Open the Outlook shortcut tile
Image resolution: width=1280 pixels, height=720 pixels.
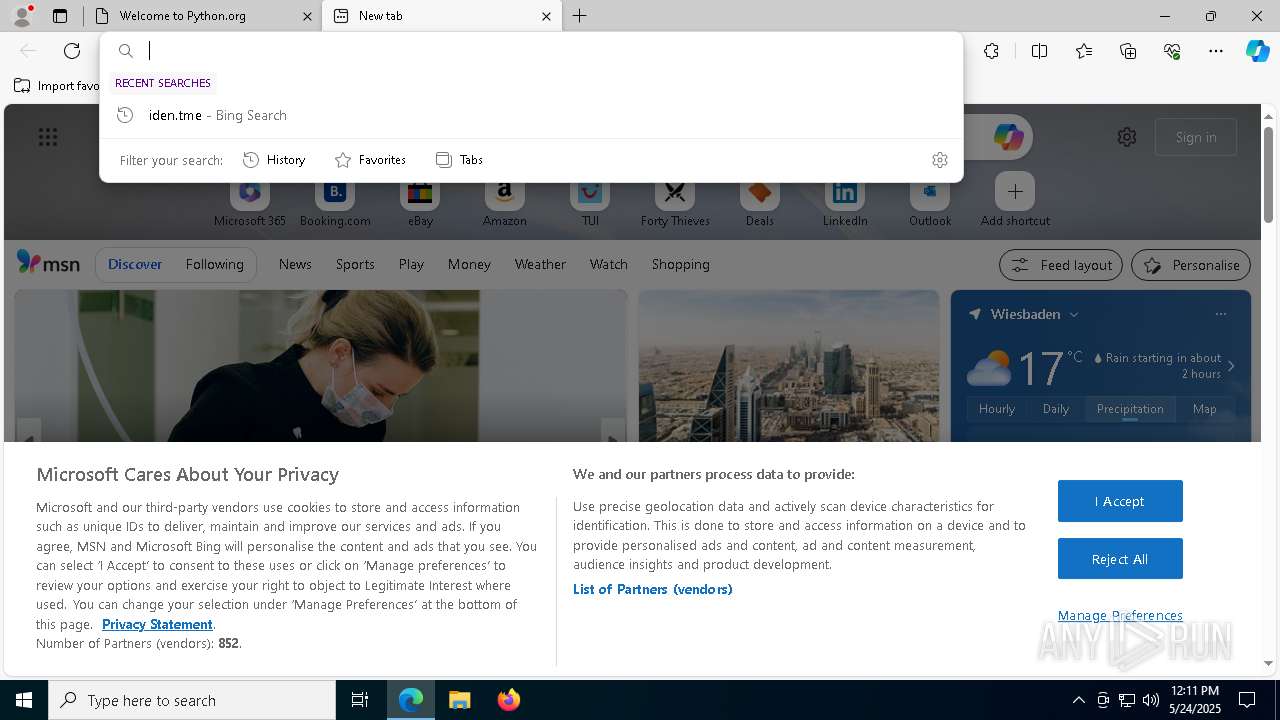930,201
